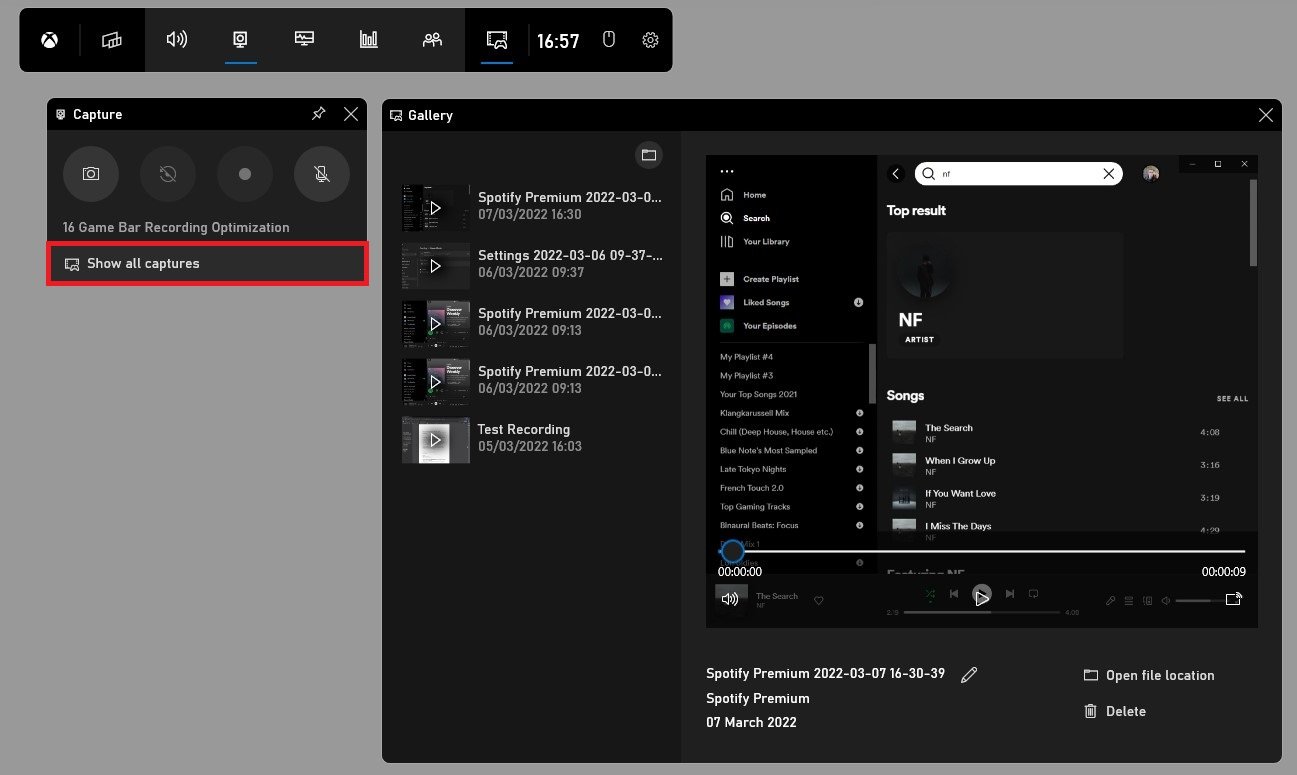Click Open file location

tap(1149, 676)
